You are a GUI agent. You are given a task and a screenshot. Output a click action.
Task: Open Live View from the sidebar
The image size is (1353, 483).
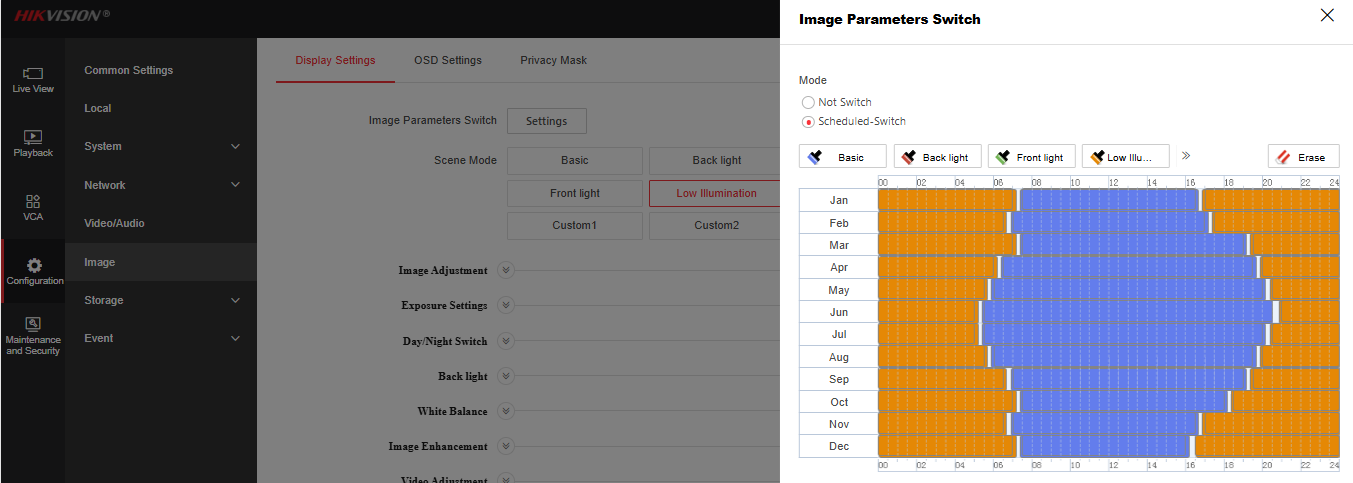tap(32, 79)
